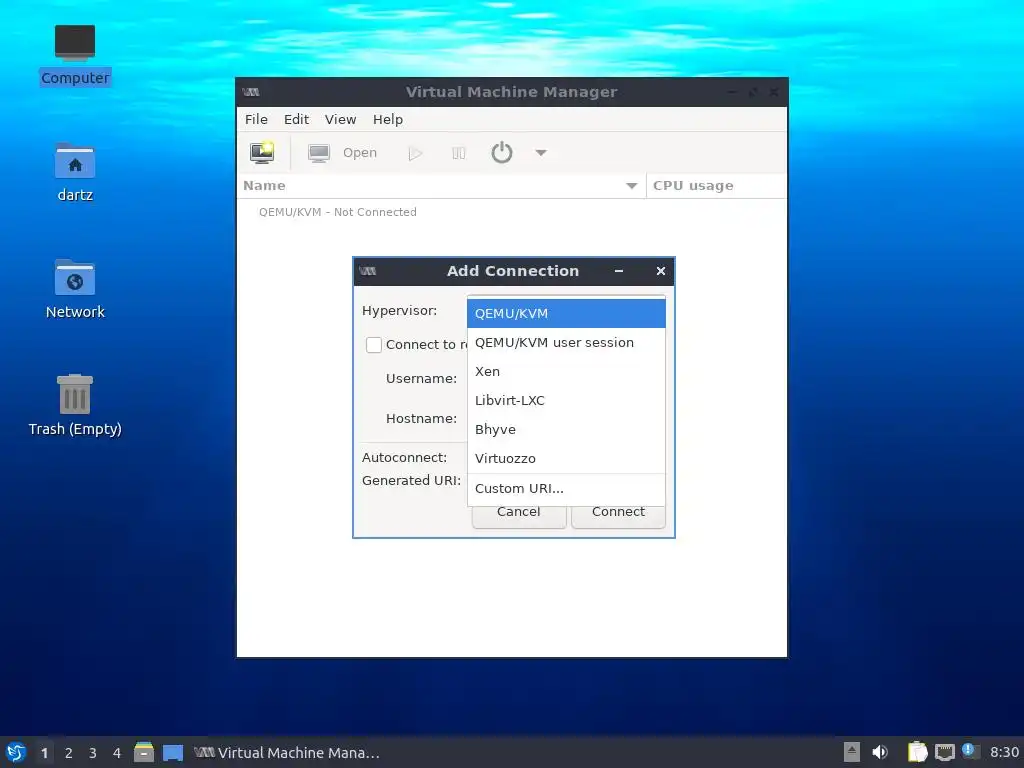Expand the shutdown options arrow in toolbar
The width and height of the screenshot is (1024, 768).
click(x=541, y=153)
